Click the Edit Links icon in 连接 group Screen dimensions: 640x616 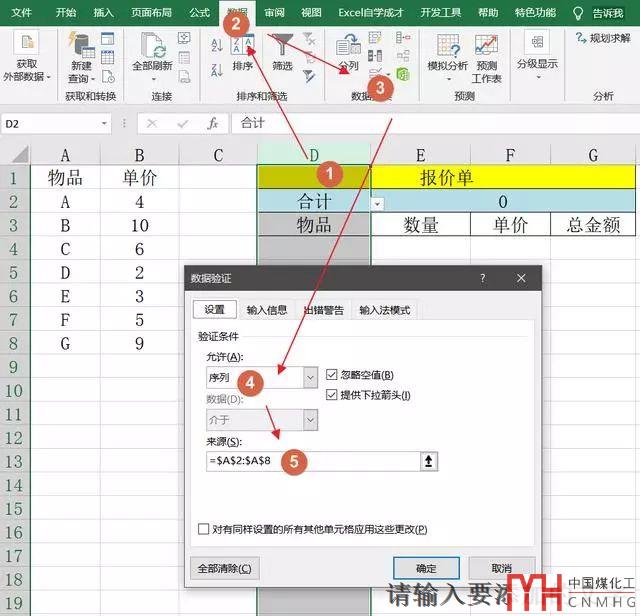tap(184, 76)
